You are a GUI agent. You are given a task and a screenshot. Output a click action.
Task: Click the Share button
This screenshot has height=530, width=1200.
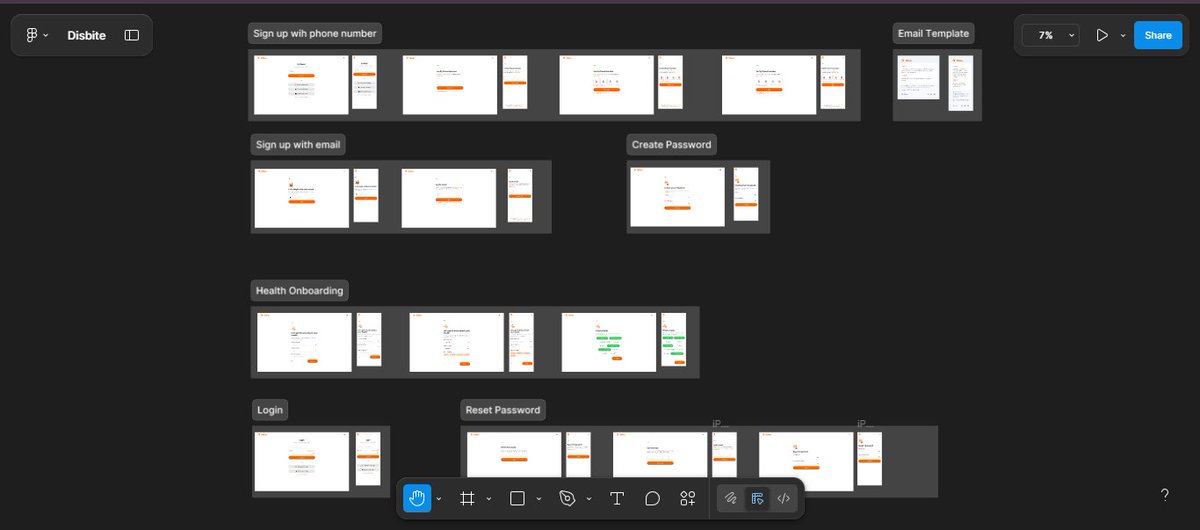[x=1158, y=35]
